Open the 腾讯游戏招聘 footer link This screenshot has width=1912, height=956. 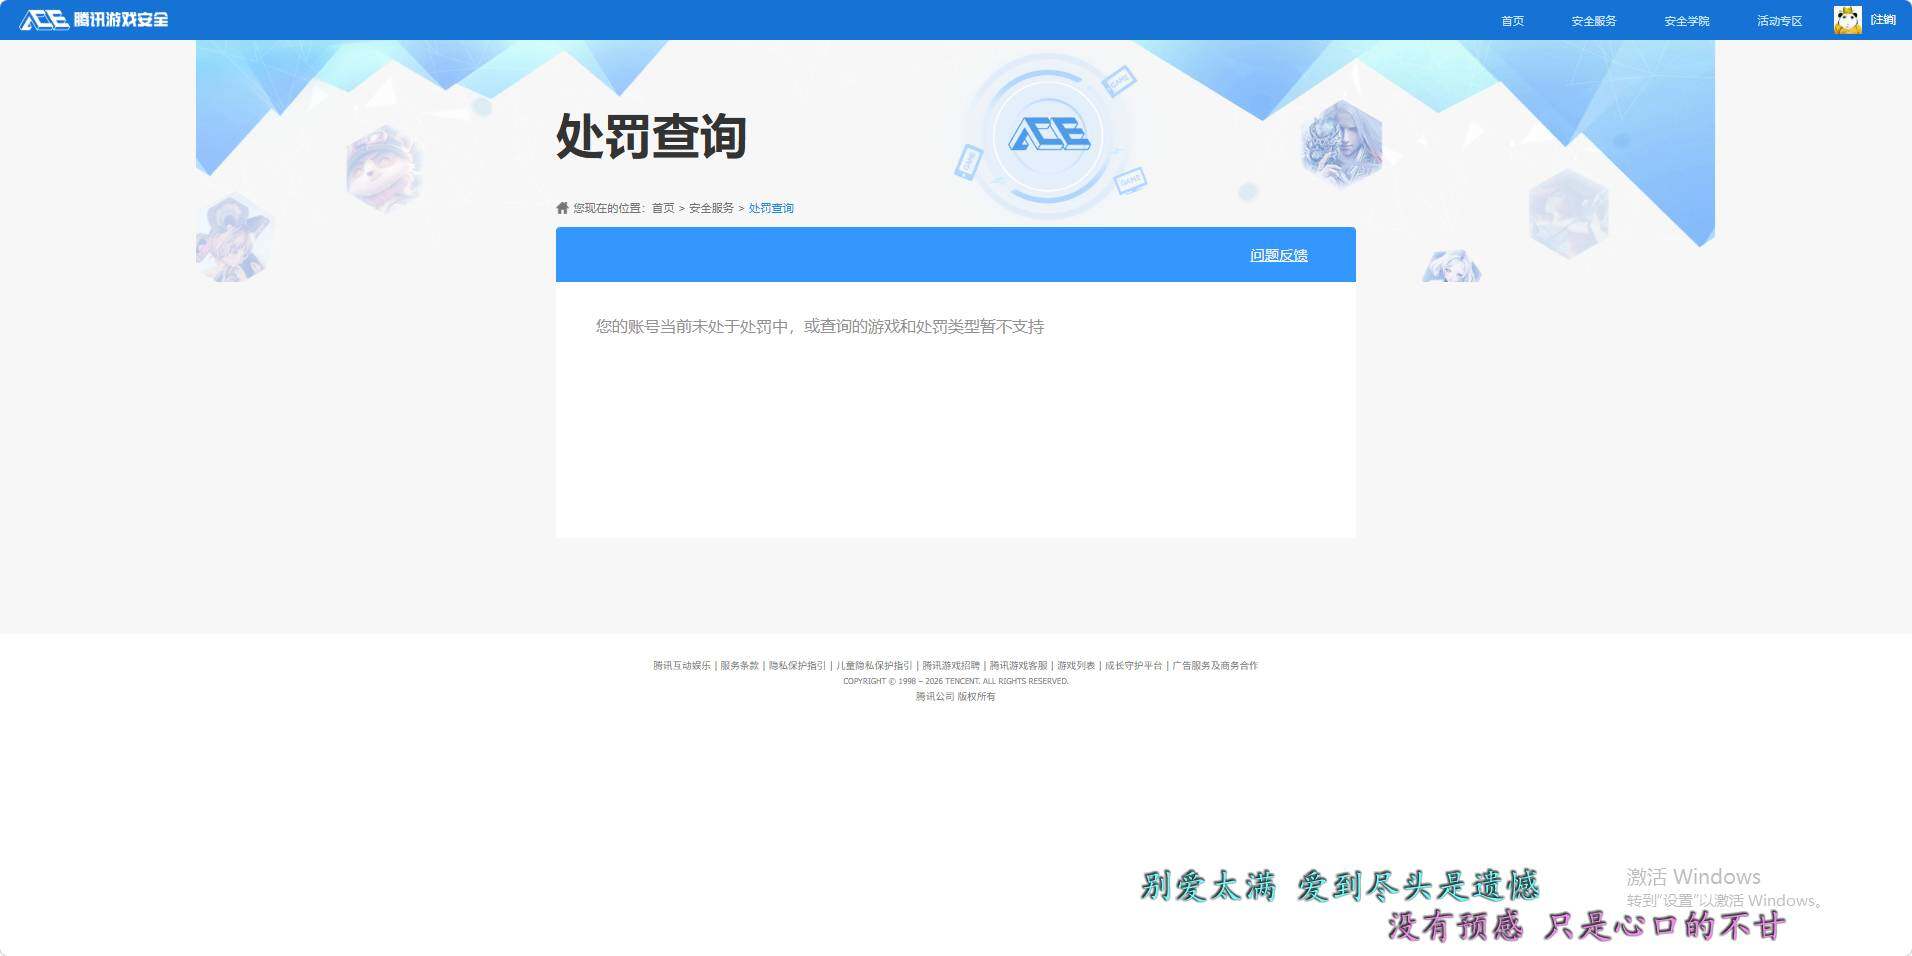point(951,665)
